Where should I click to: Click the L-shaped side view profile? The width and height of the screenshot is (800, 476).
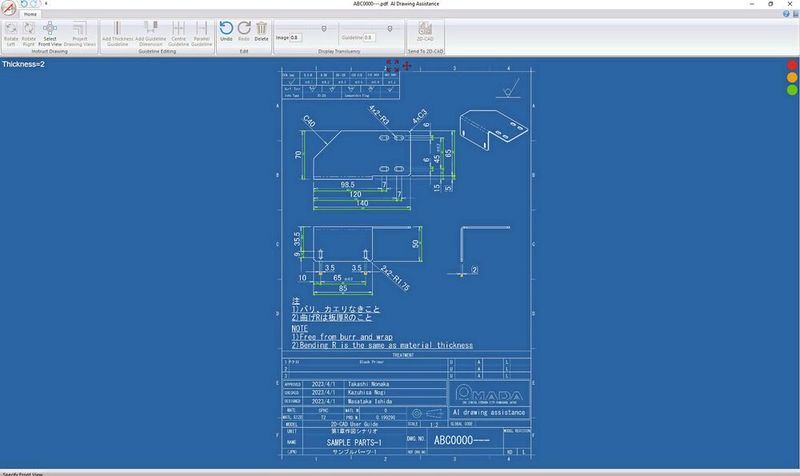pyautogui.click(x=485, y=245)
